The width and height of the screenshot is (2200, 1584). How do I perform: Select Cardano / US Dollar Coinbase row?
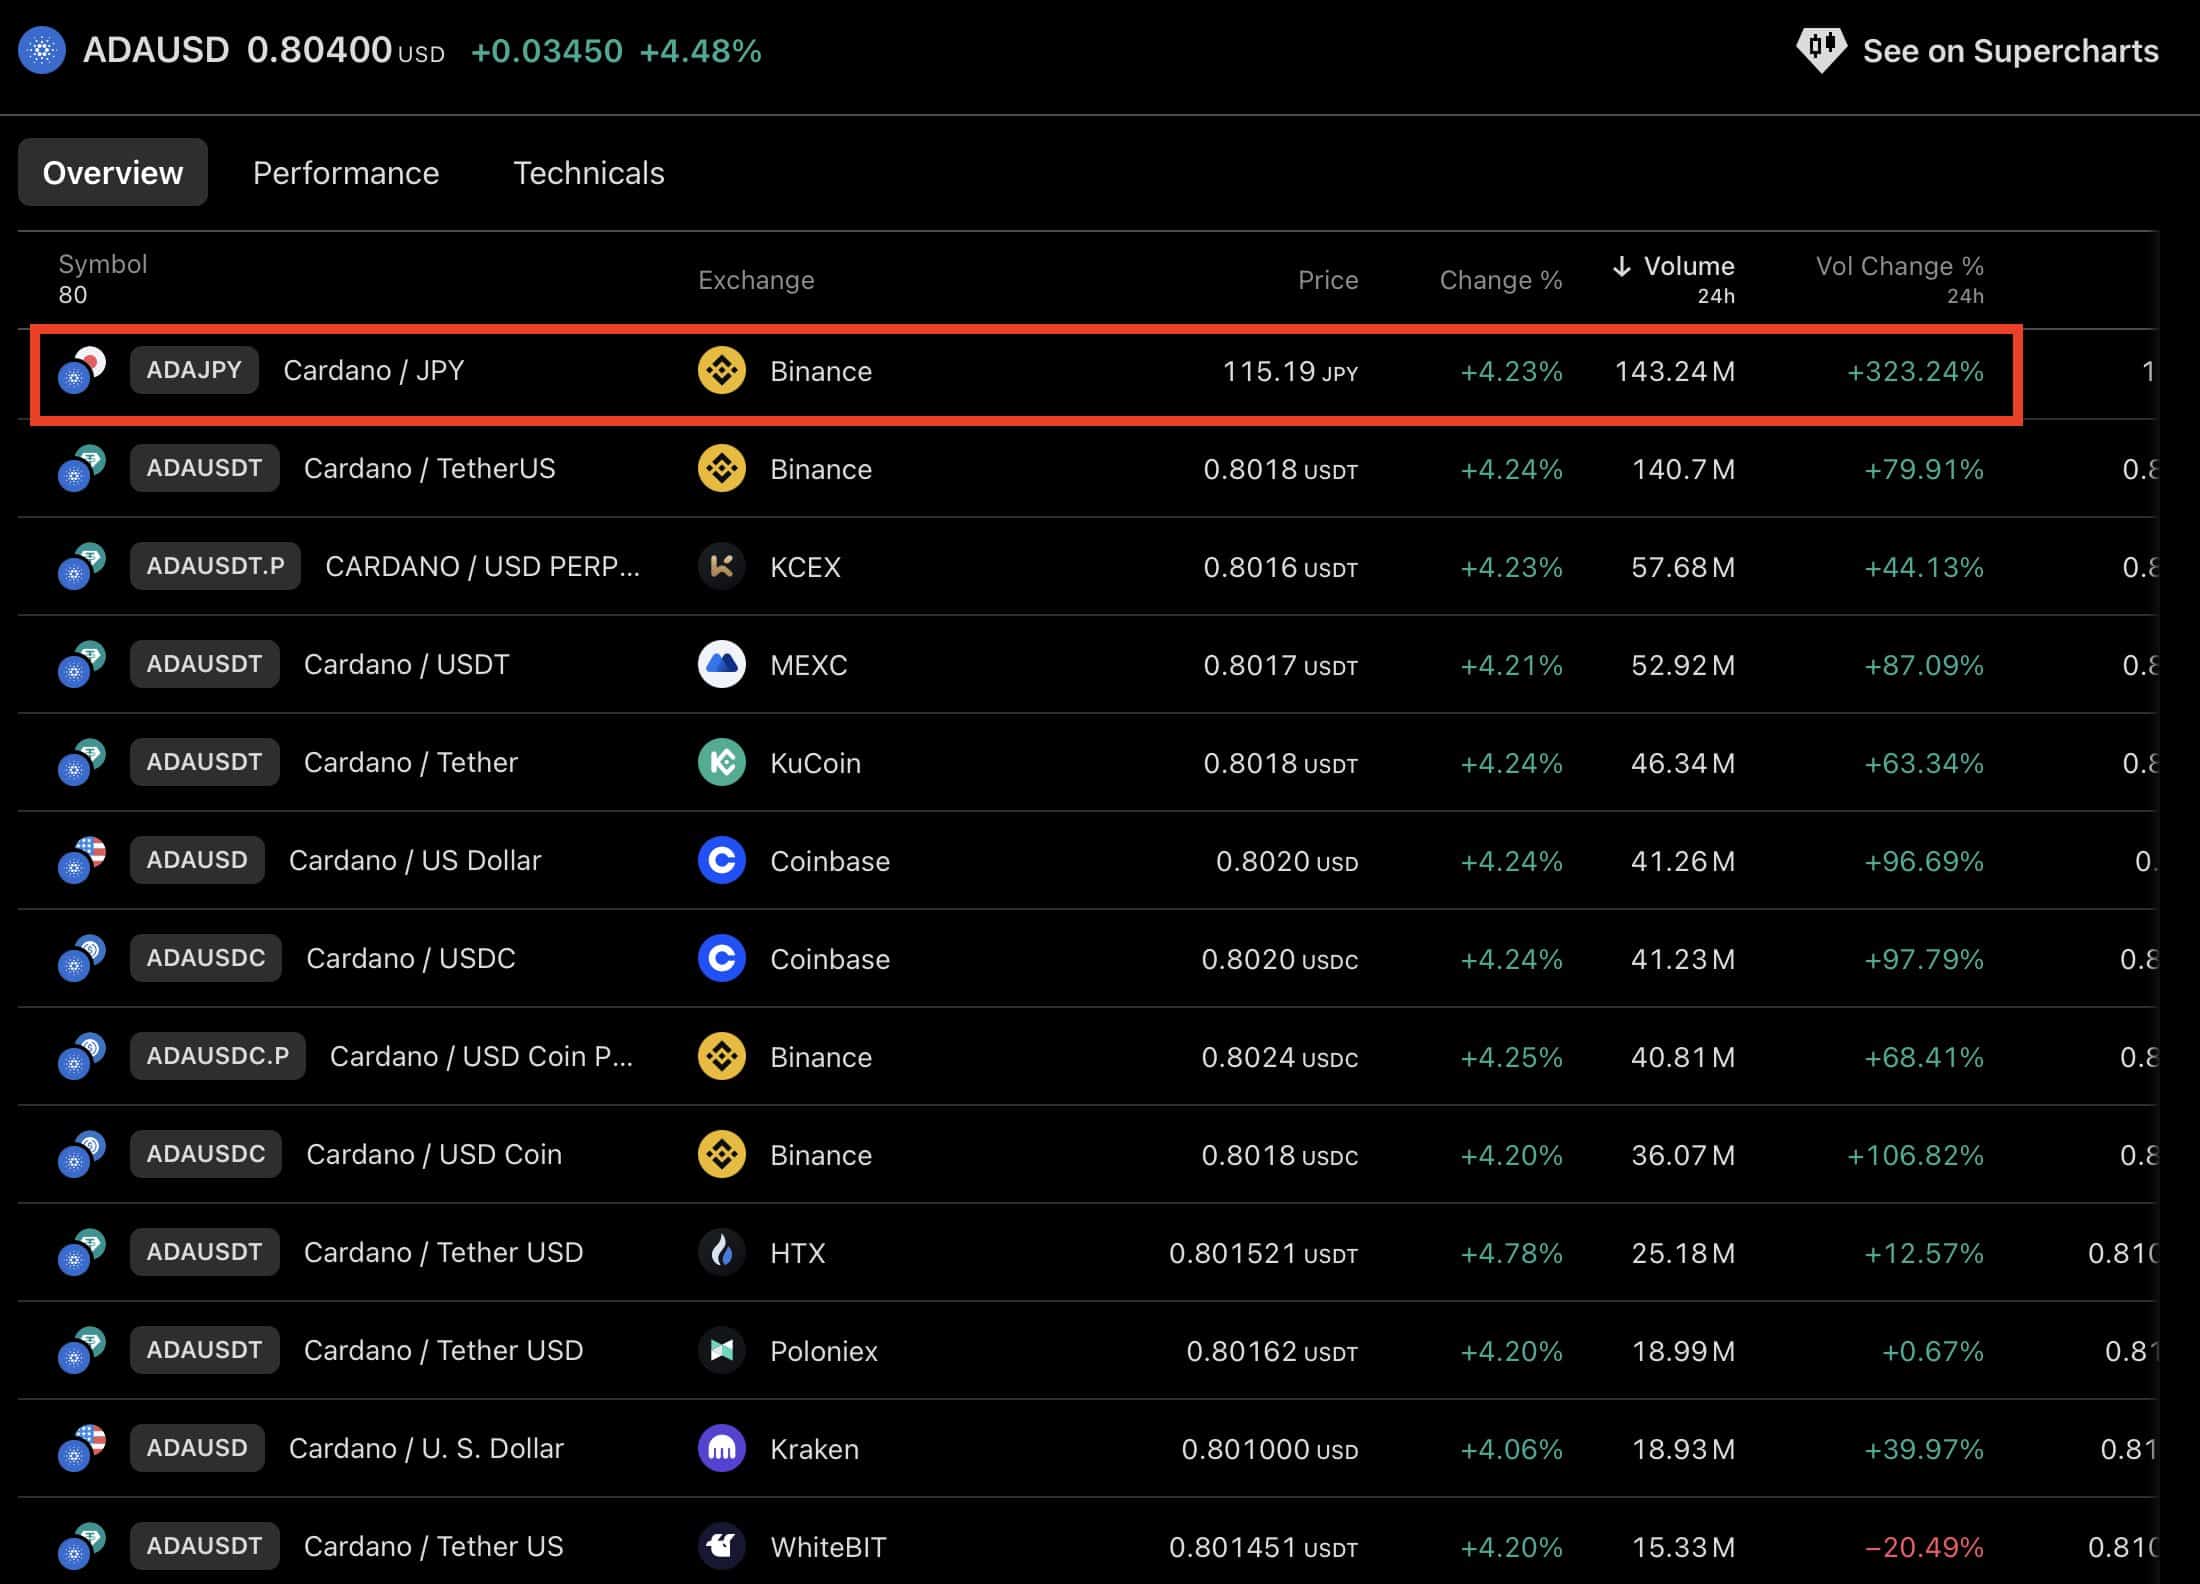[414, 861]
